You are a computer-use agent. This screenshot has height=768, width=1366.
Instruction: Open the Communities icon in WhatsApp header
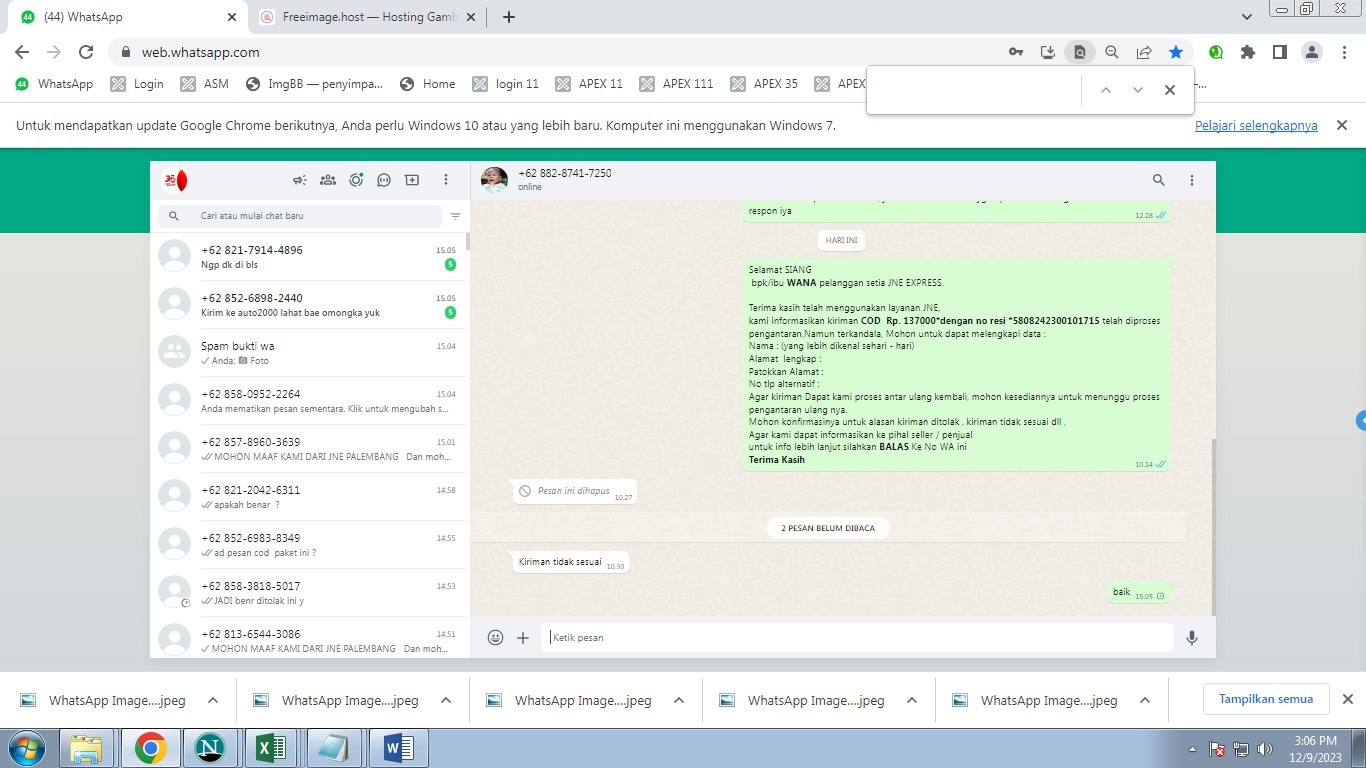click(327, 180)
